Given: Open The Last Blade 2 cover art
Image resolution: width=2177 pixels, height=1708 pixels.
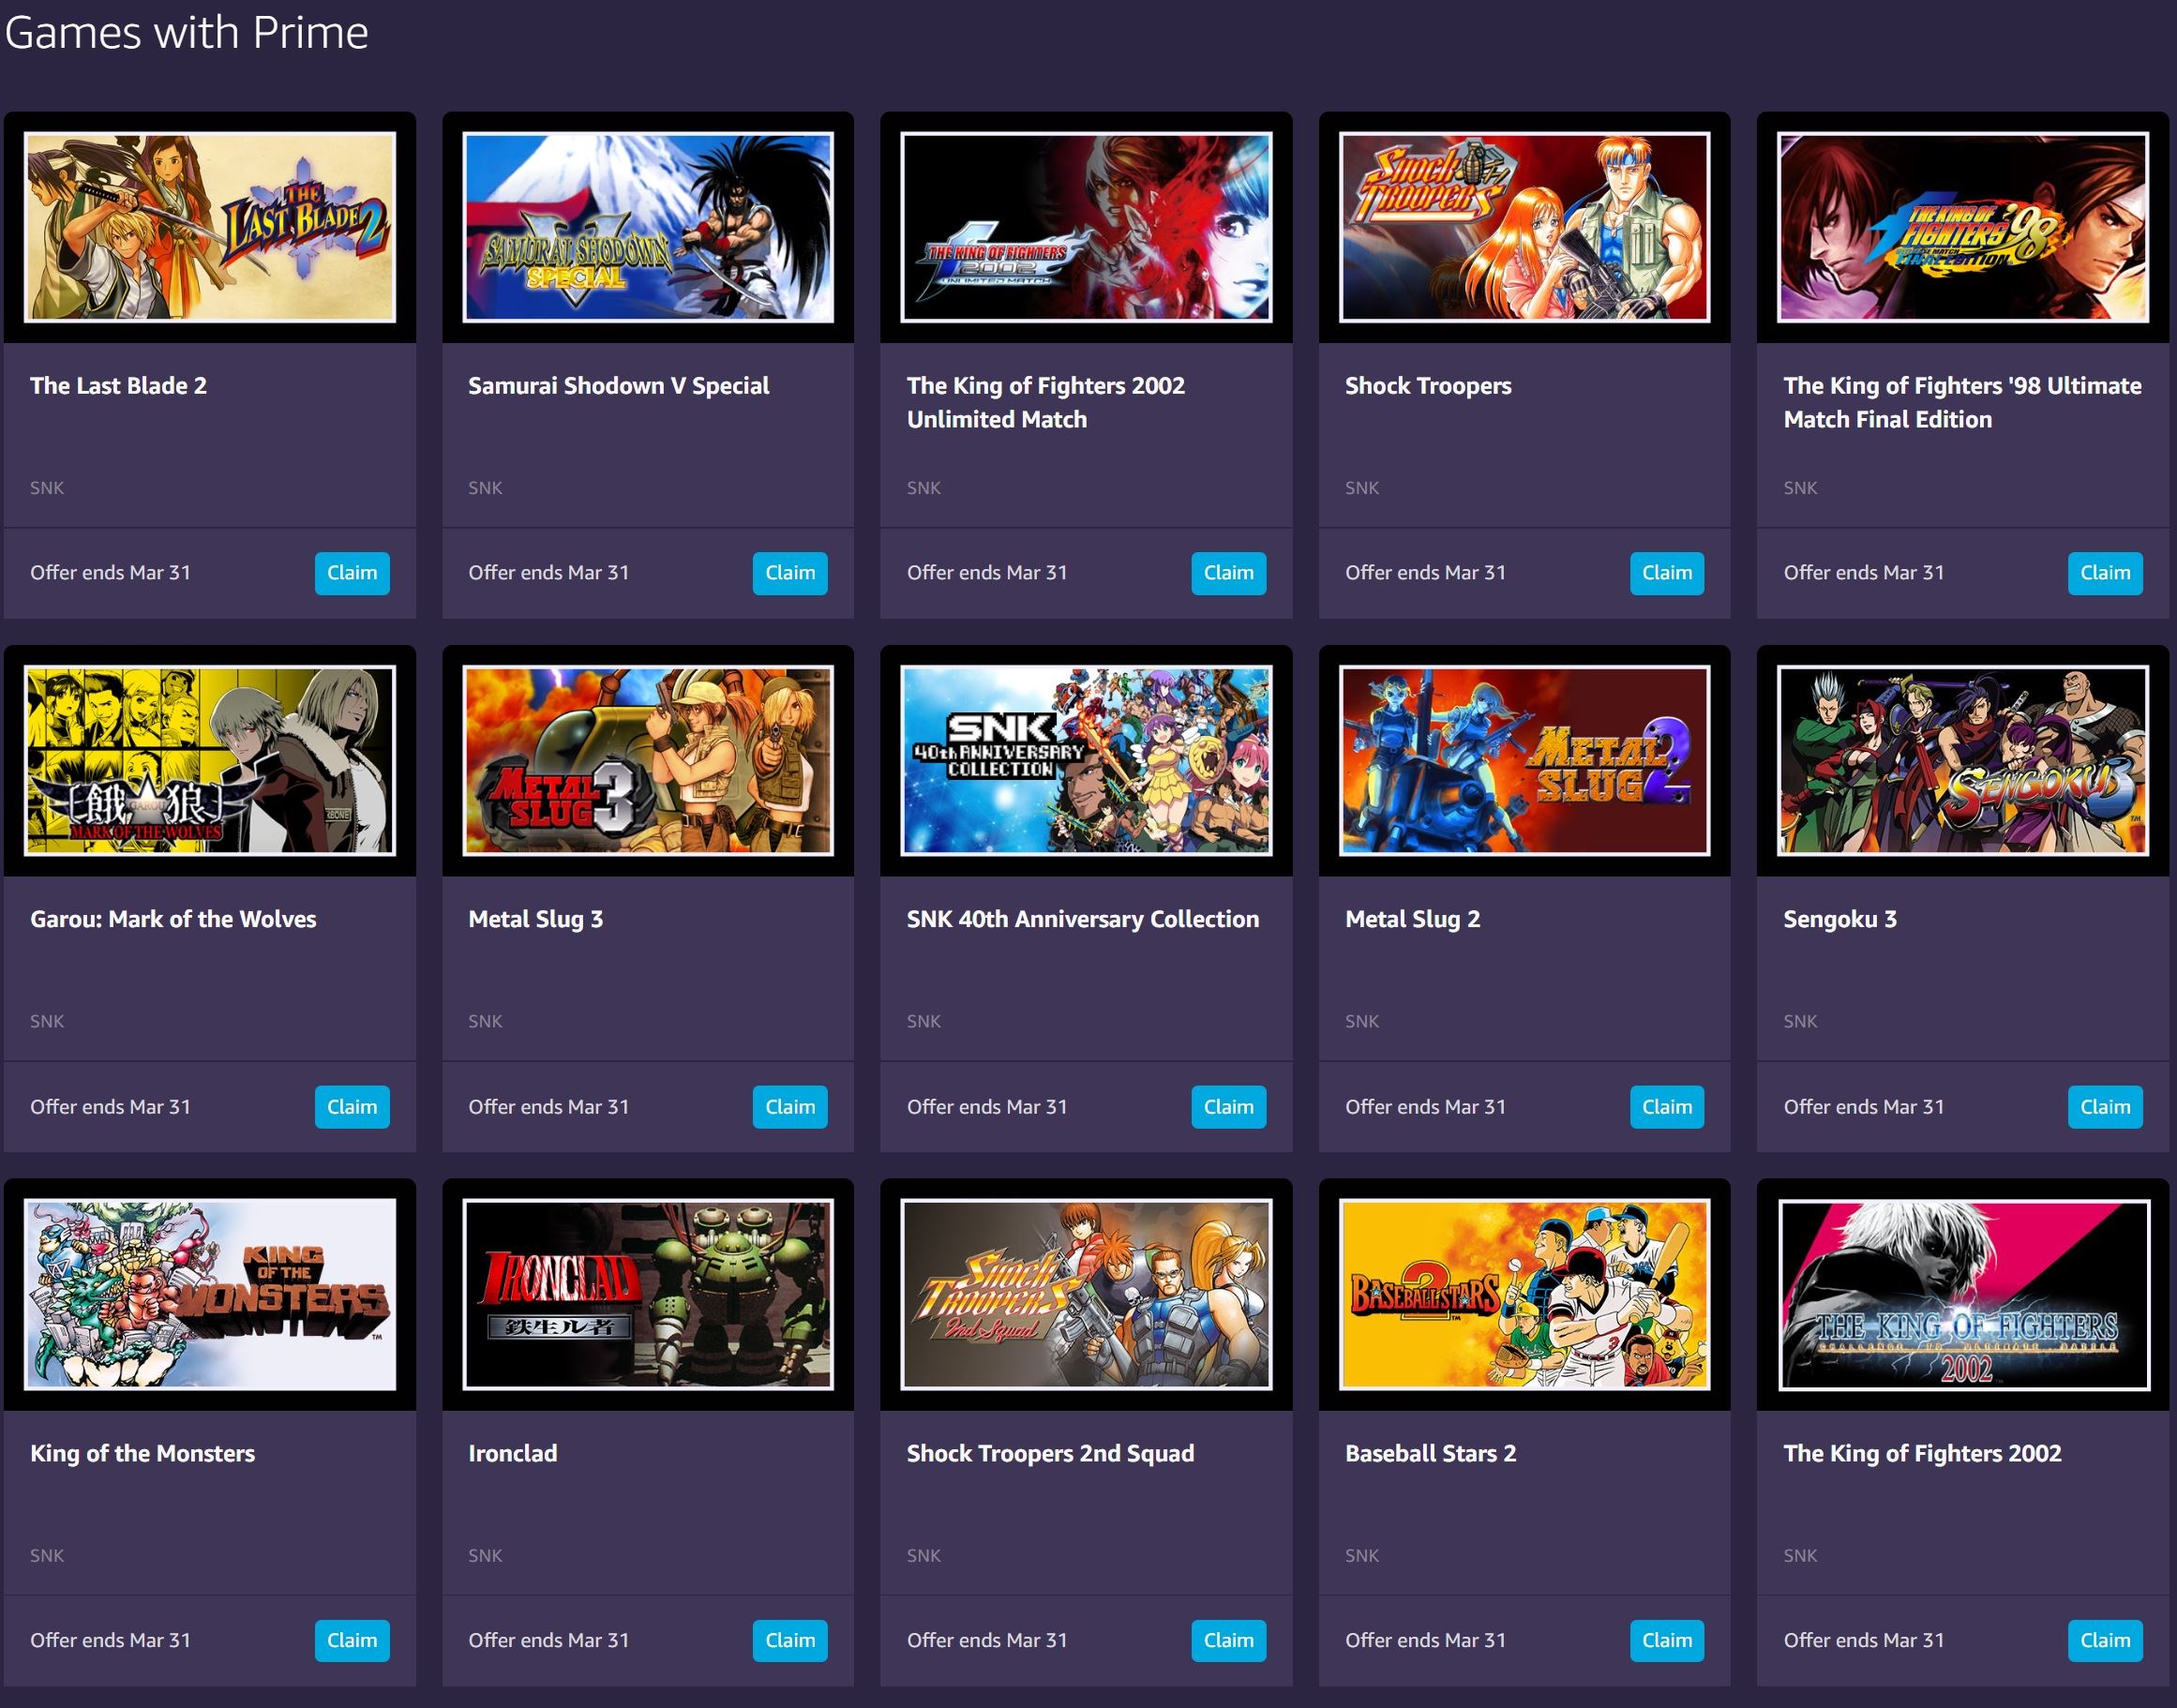Looking at the screenshot, I should pyautogui.click(x=210, y=227).
